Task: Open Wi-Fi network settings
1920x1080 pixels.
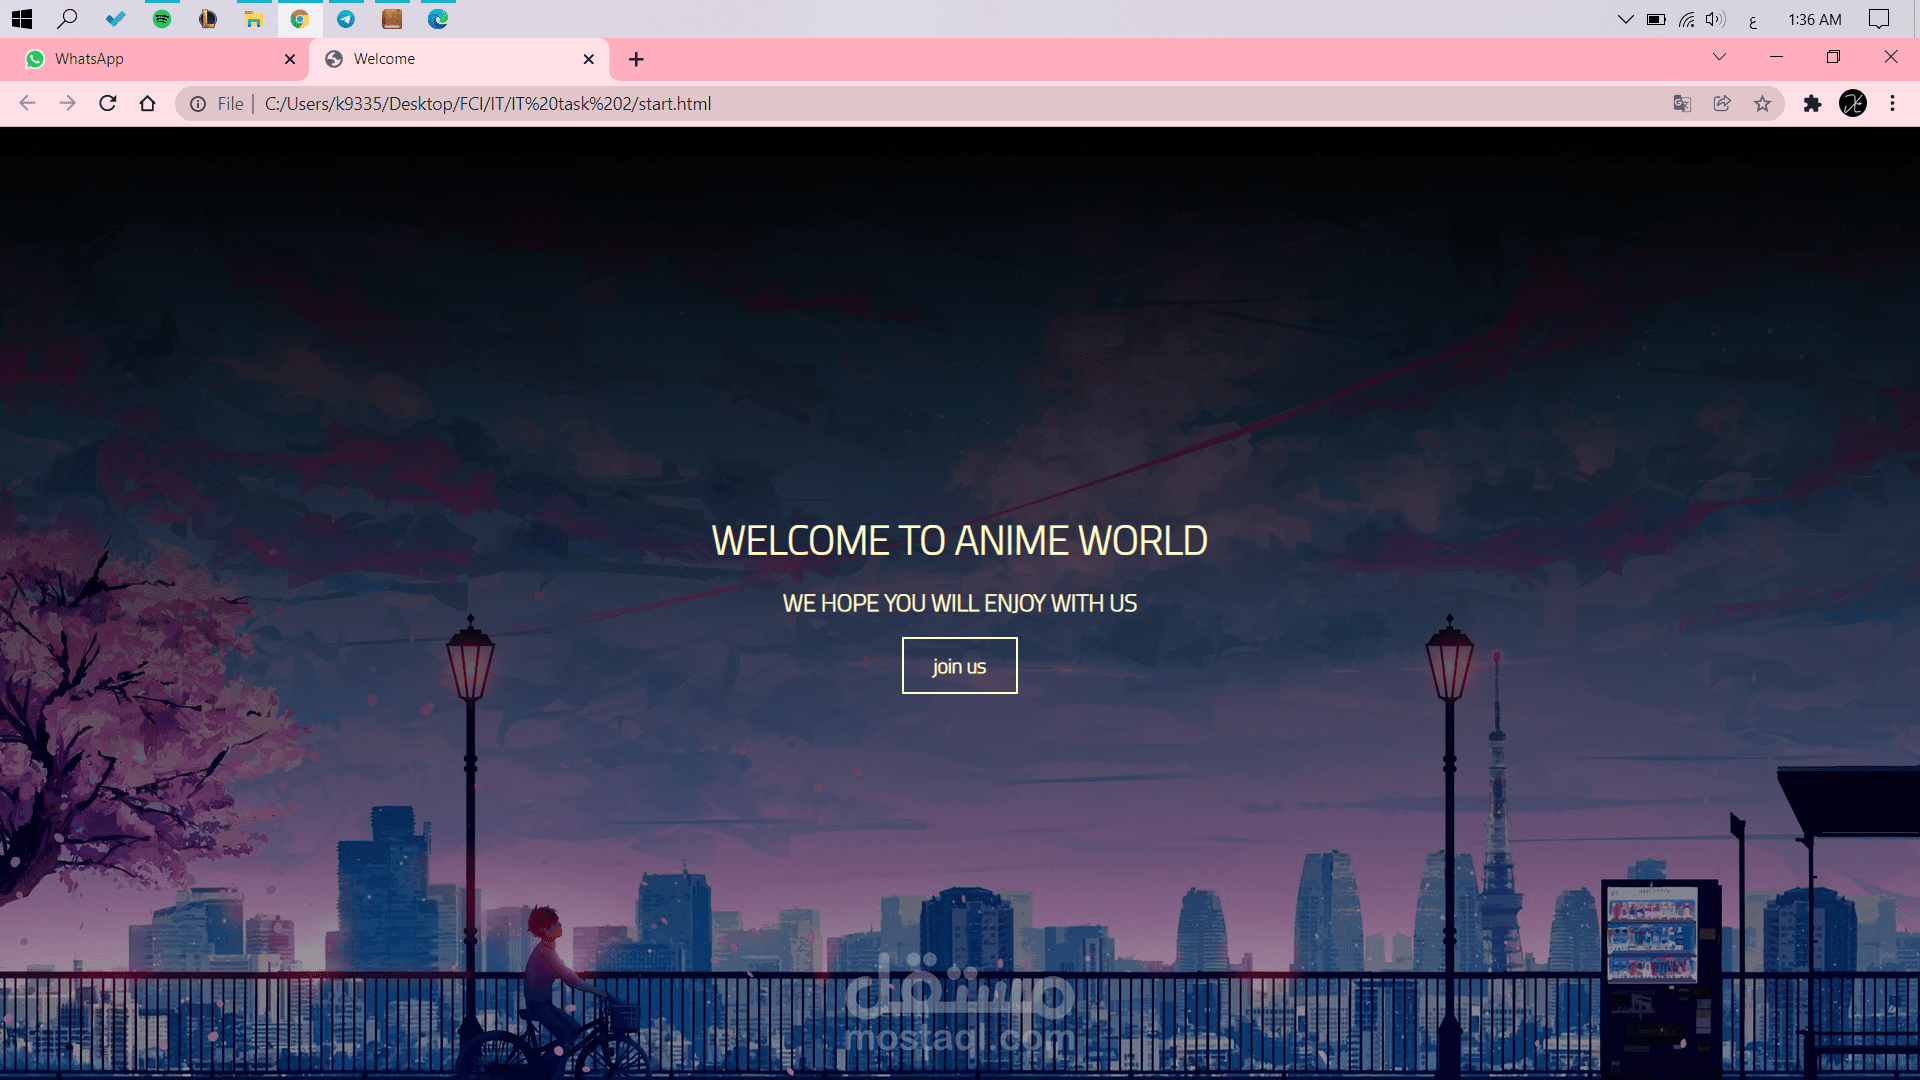Action: point(1687,19)
